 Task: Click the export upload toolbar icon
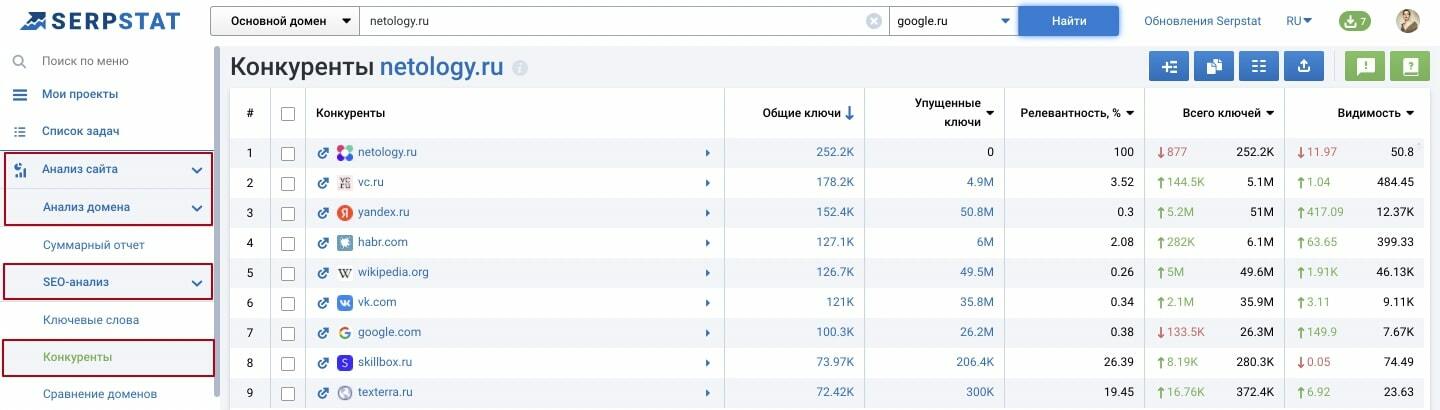point(1304,66)
